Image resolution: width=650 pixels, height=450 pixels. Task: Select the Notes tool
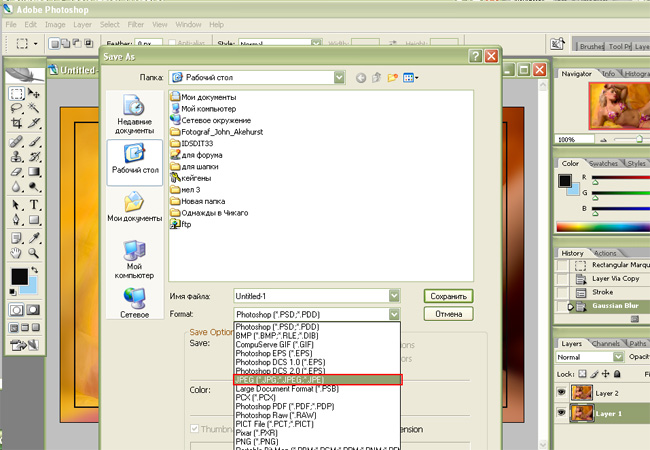[17, 238]
